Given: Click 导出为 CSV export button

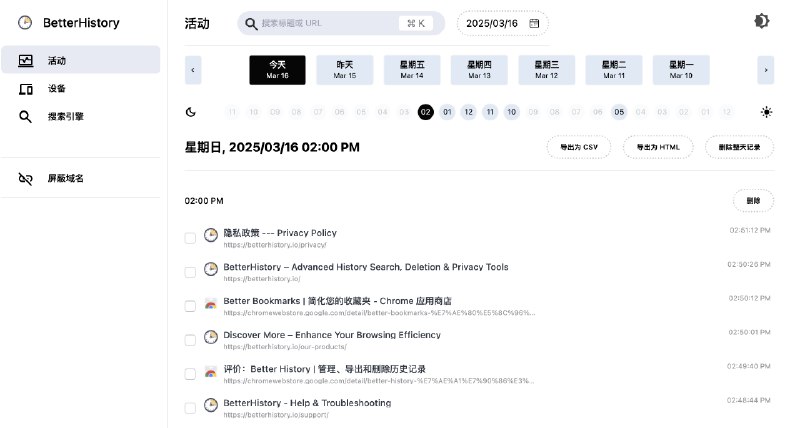Looking at the screenshot, I should [579, 147].
